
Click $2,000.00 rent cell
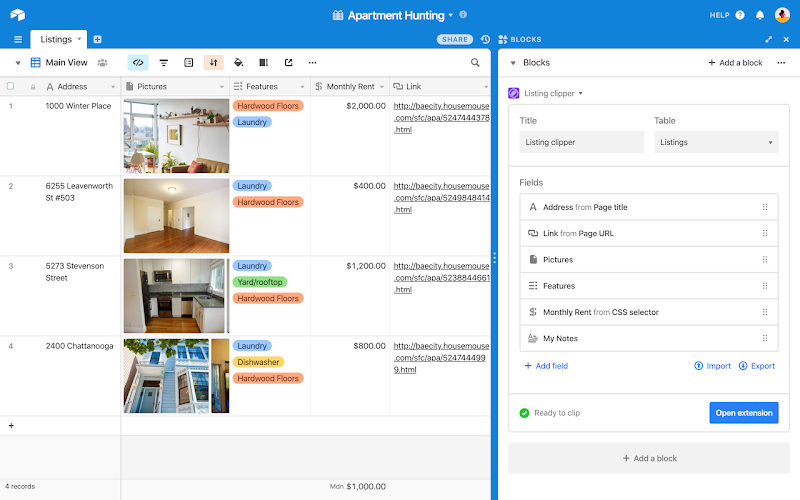tap(350, 136)
